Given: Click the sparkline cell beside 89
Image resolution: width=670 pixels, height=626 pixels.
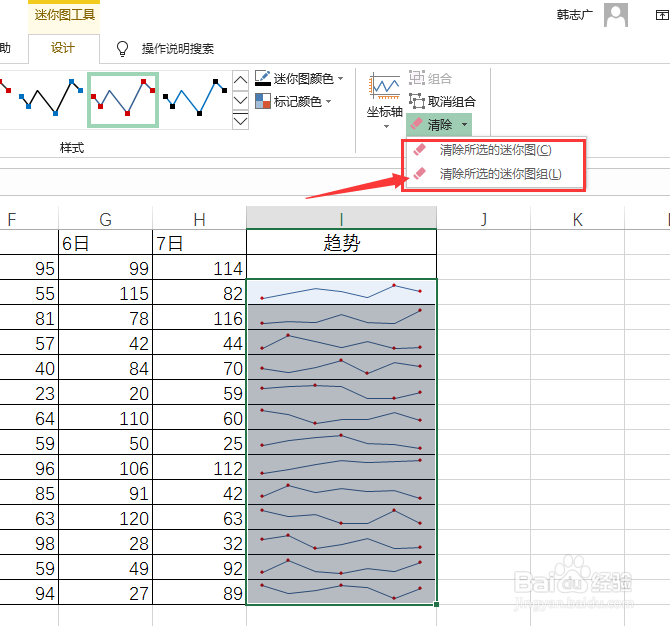Looking at the screenshot, I should 341,592.
